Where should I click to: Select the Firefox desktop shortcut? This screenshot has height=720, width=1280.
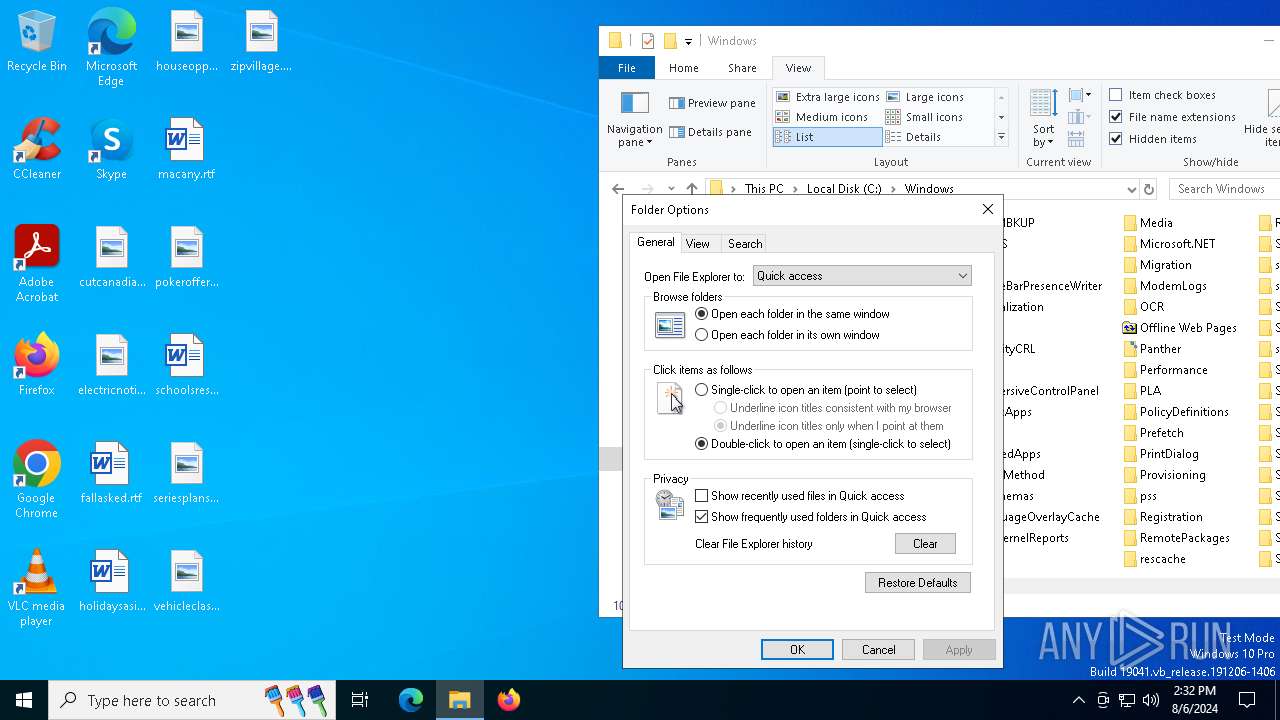pos(36,365)
